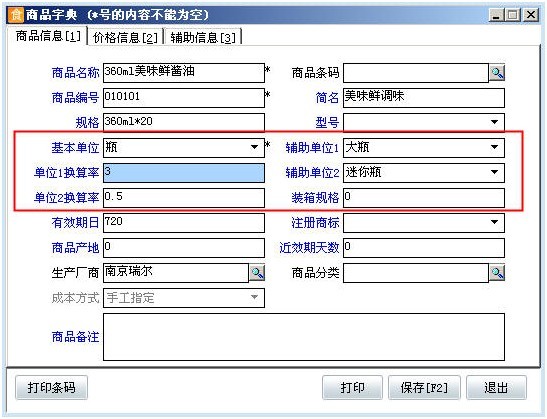Click the 简名 input field
The image size is (547, 419).
(424, 98)
